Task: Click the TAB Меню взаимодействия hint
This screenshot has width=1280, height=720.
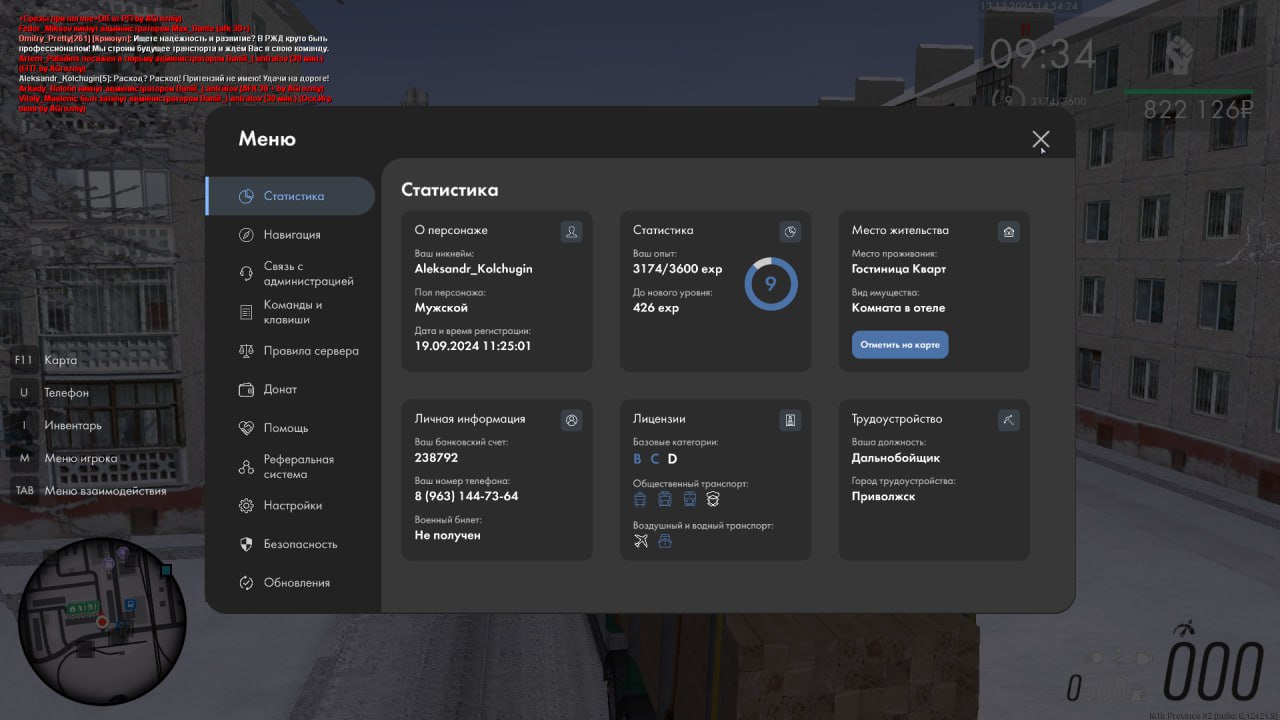Action: pos(89,491)
